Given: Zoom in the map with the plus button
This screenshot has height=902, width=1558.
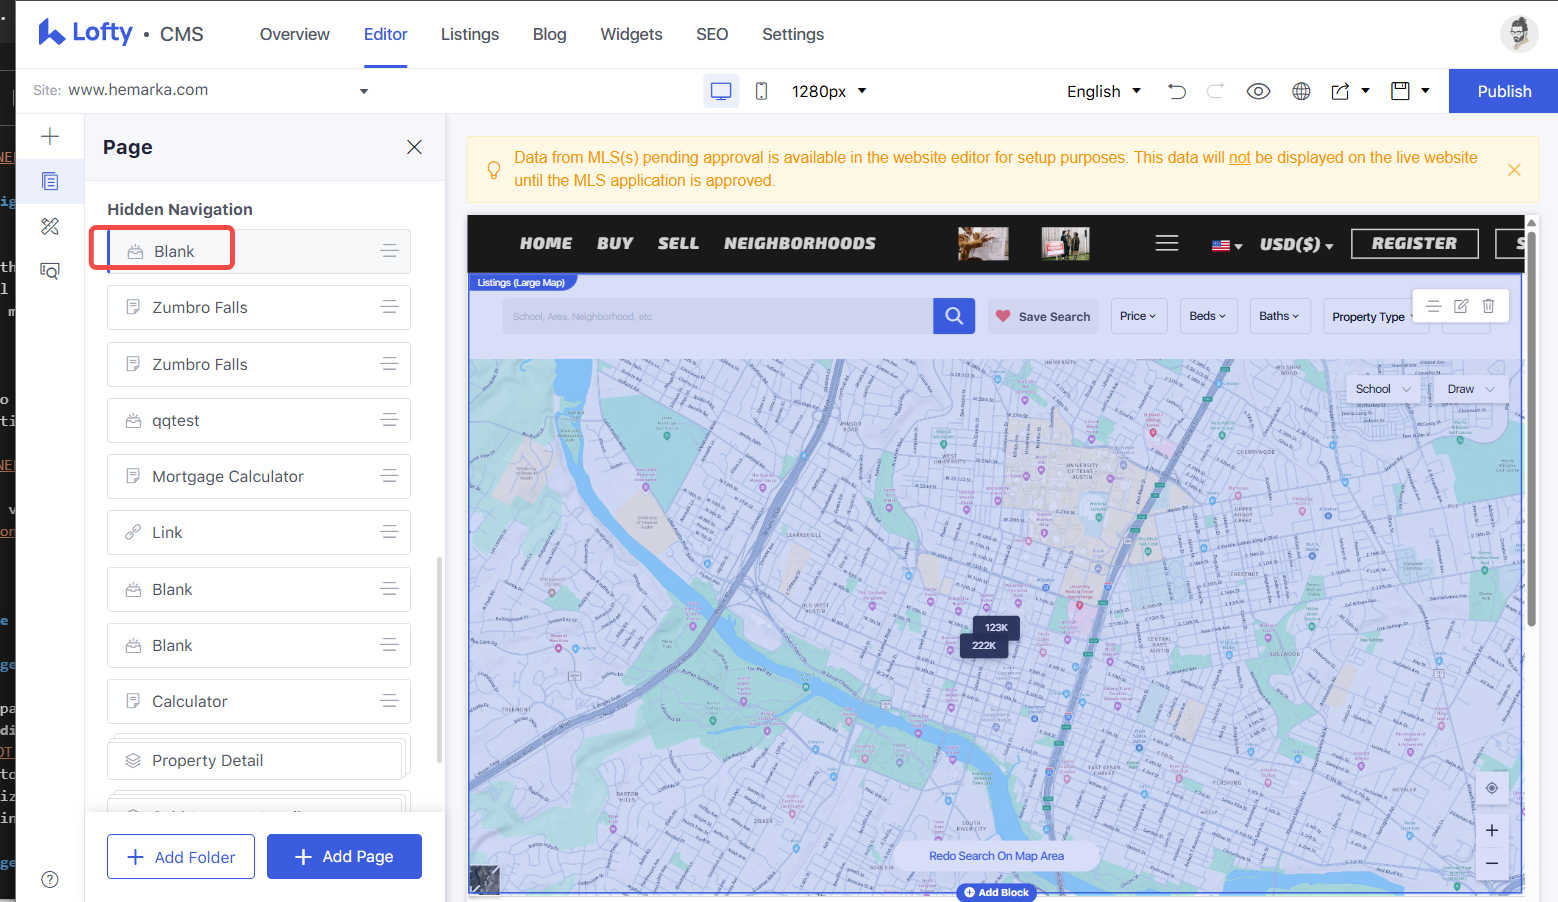Looking at the screenshot, I should 1492,830.
